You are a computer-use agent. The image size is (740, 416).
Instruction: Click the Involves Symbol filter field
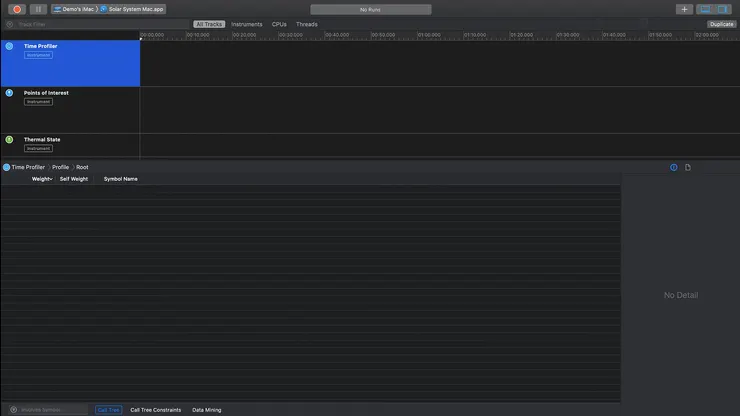53,410
